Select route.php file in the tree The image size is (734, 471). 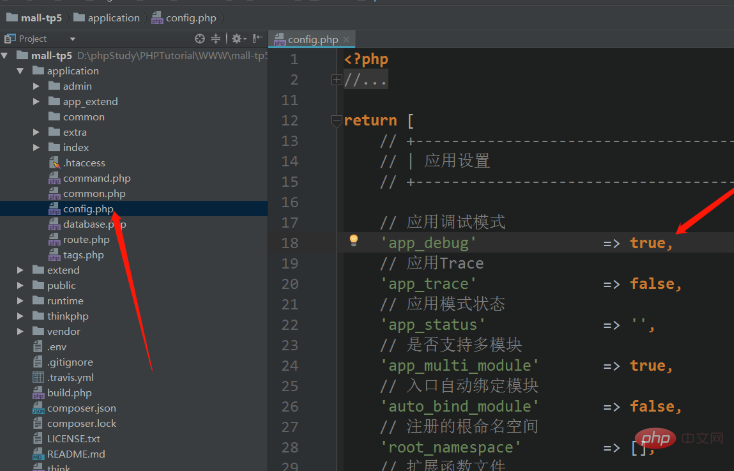pyautogui.click(x=86, y=240)
